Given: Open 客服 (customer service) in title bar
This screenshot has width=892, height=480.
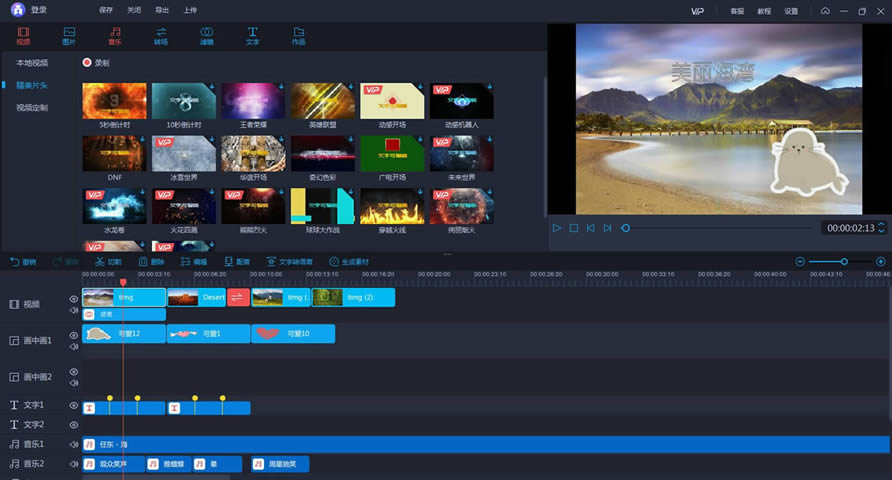Looking at the screenshot, I should pyautogui.click(x=737, y=11).
